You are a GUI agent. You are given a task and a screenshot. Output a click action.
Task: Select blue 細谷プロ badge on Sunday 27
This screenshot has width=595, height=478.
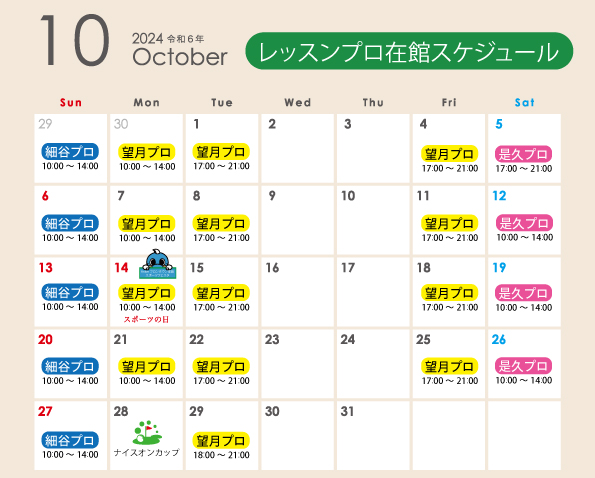pyautogui.click(x=70, y=440)
